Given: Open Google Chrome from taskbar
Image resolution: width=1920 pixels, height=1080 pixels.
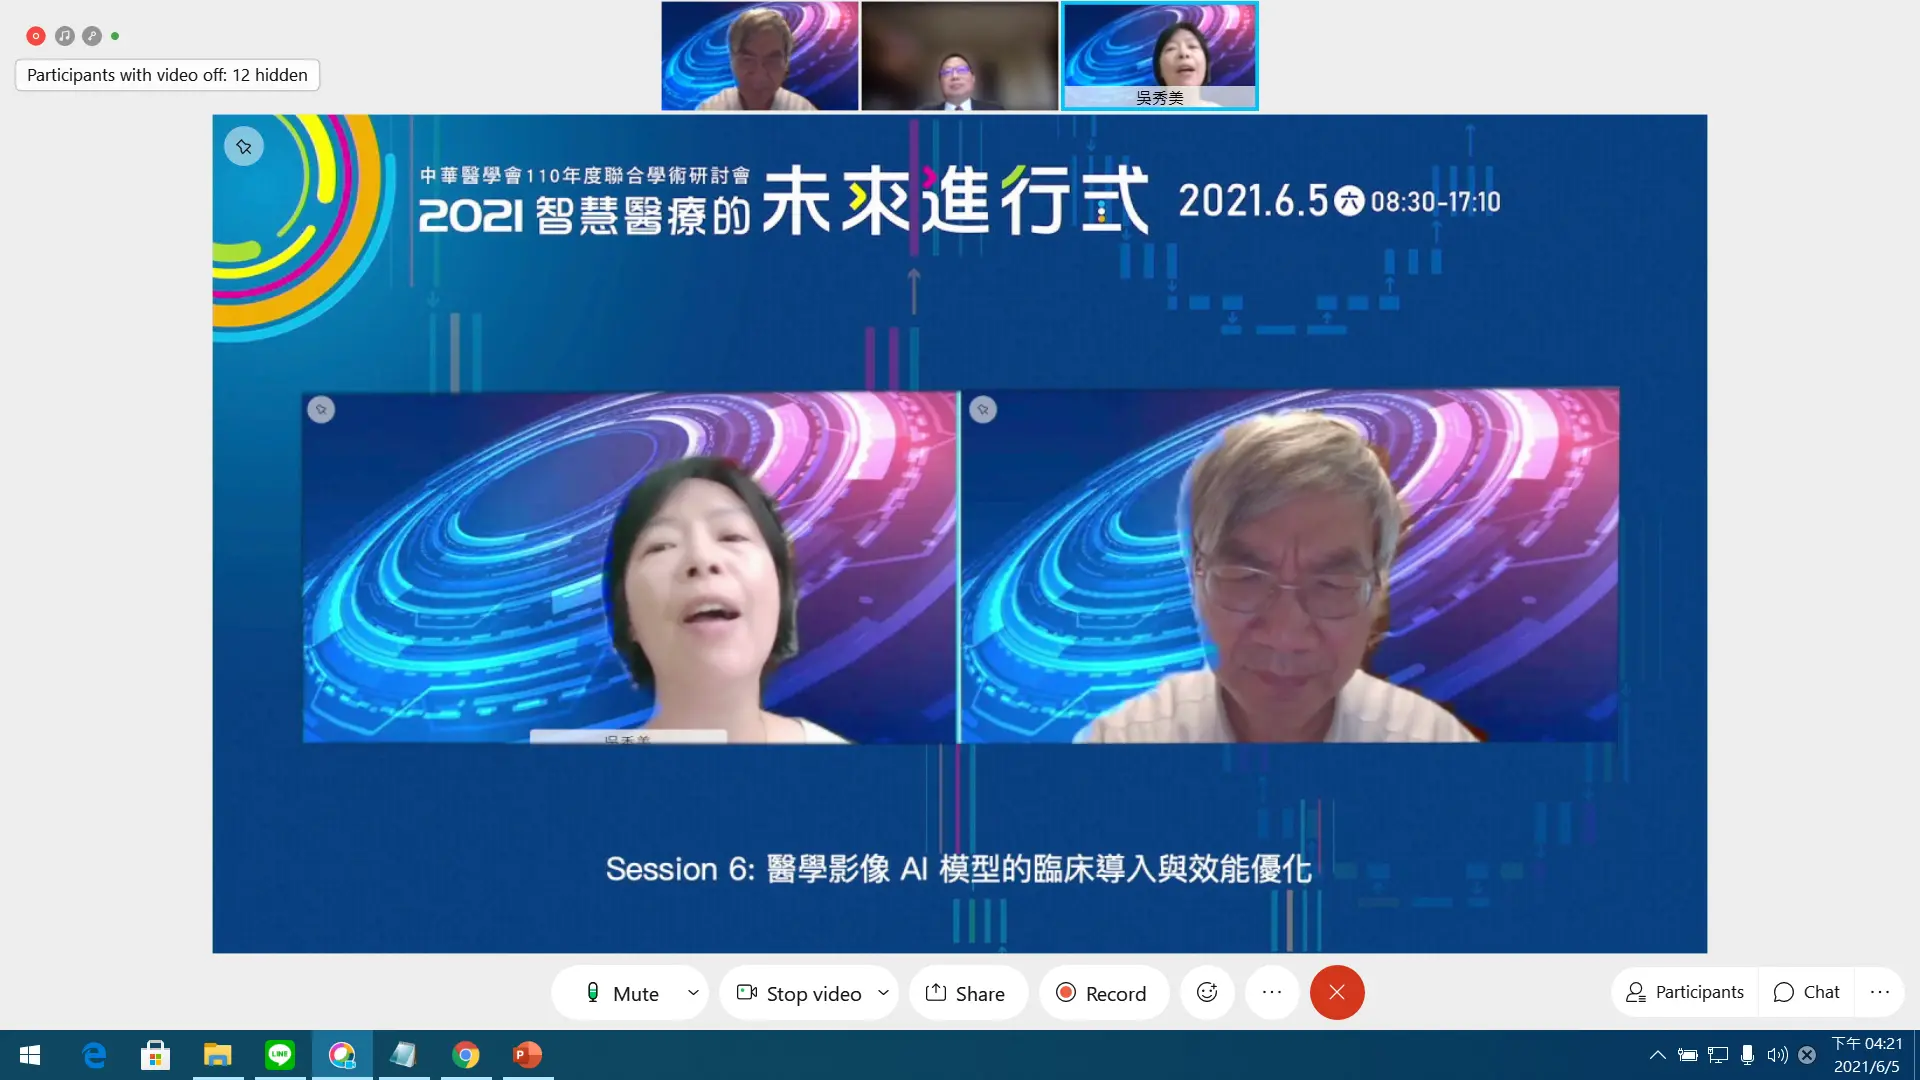Looking at the screenshot, I should coord(465,1055).
